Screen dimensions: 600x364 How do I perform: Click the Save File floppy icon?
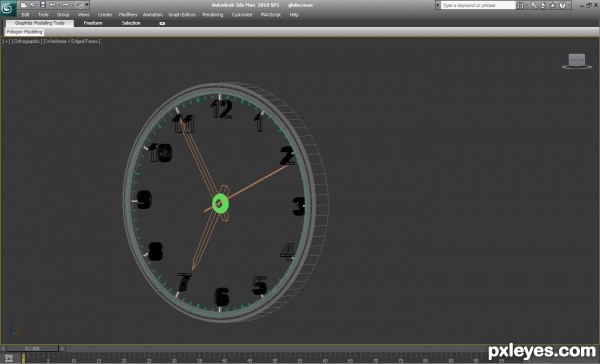(43, 5)
